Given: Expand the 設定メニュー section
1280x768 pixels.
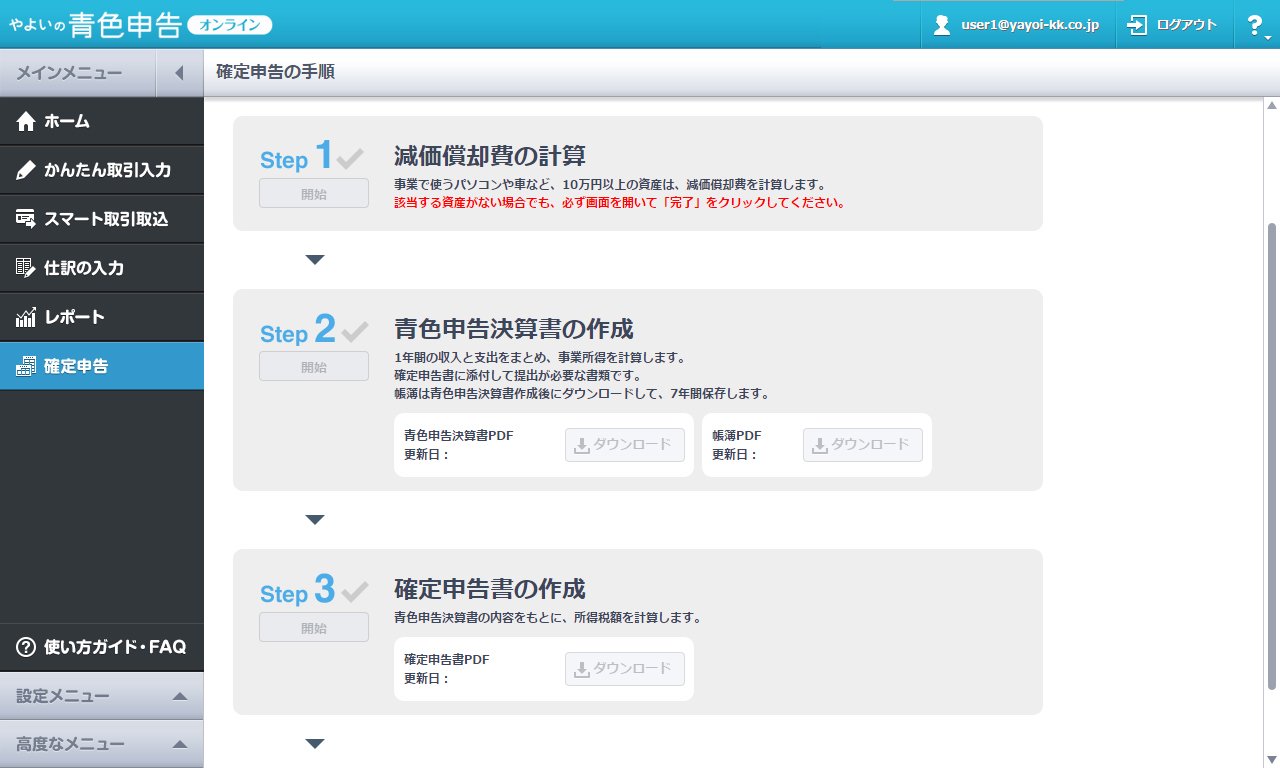Looking at the screenshot, I should click(102, 696).
